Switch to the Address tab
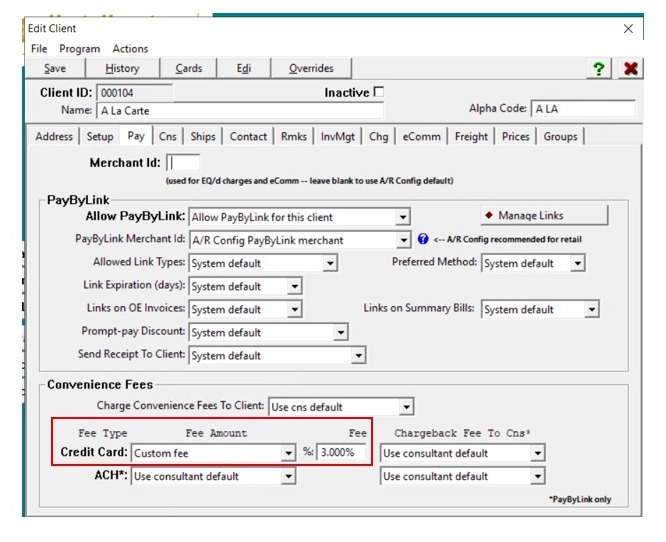 point(54,136)
